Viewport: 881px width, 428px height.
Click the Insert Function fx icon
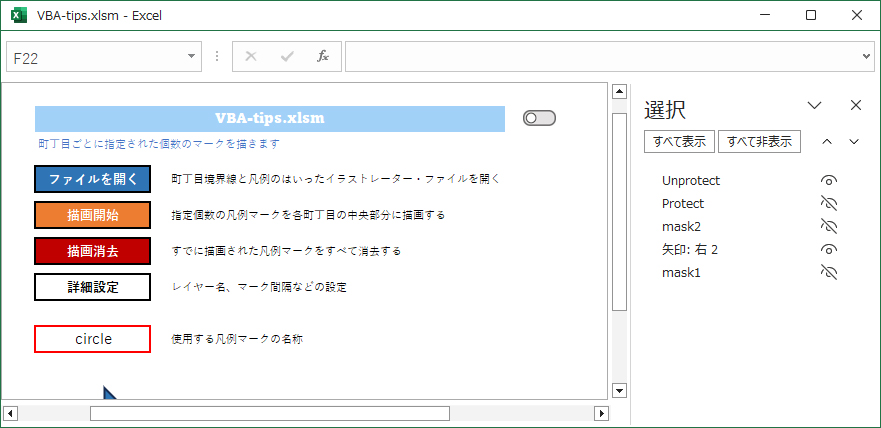(323, 57)
